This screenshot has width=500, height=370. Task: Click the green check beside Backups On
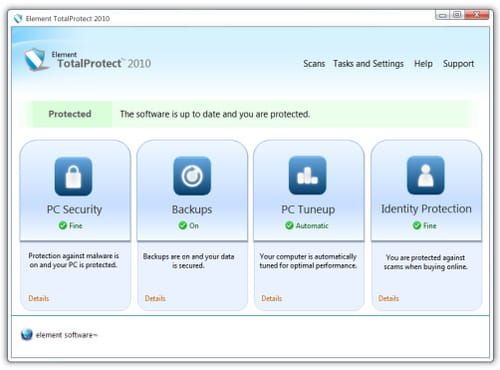182,226
